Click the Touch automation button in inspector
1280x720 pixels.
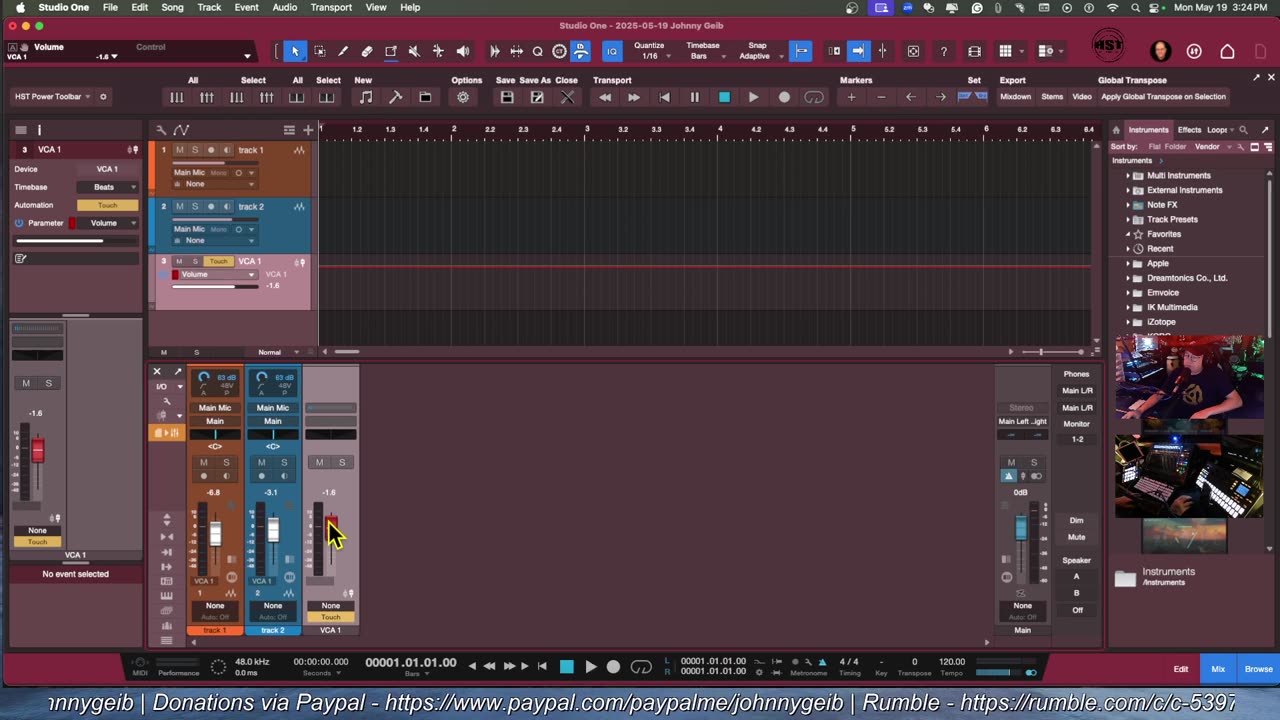click(x=108, y=205)
